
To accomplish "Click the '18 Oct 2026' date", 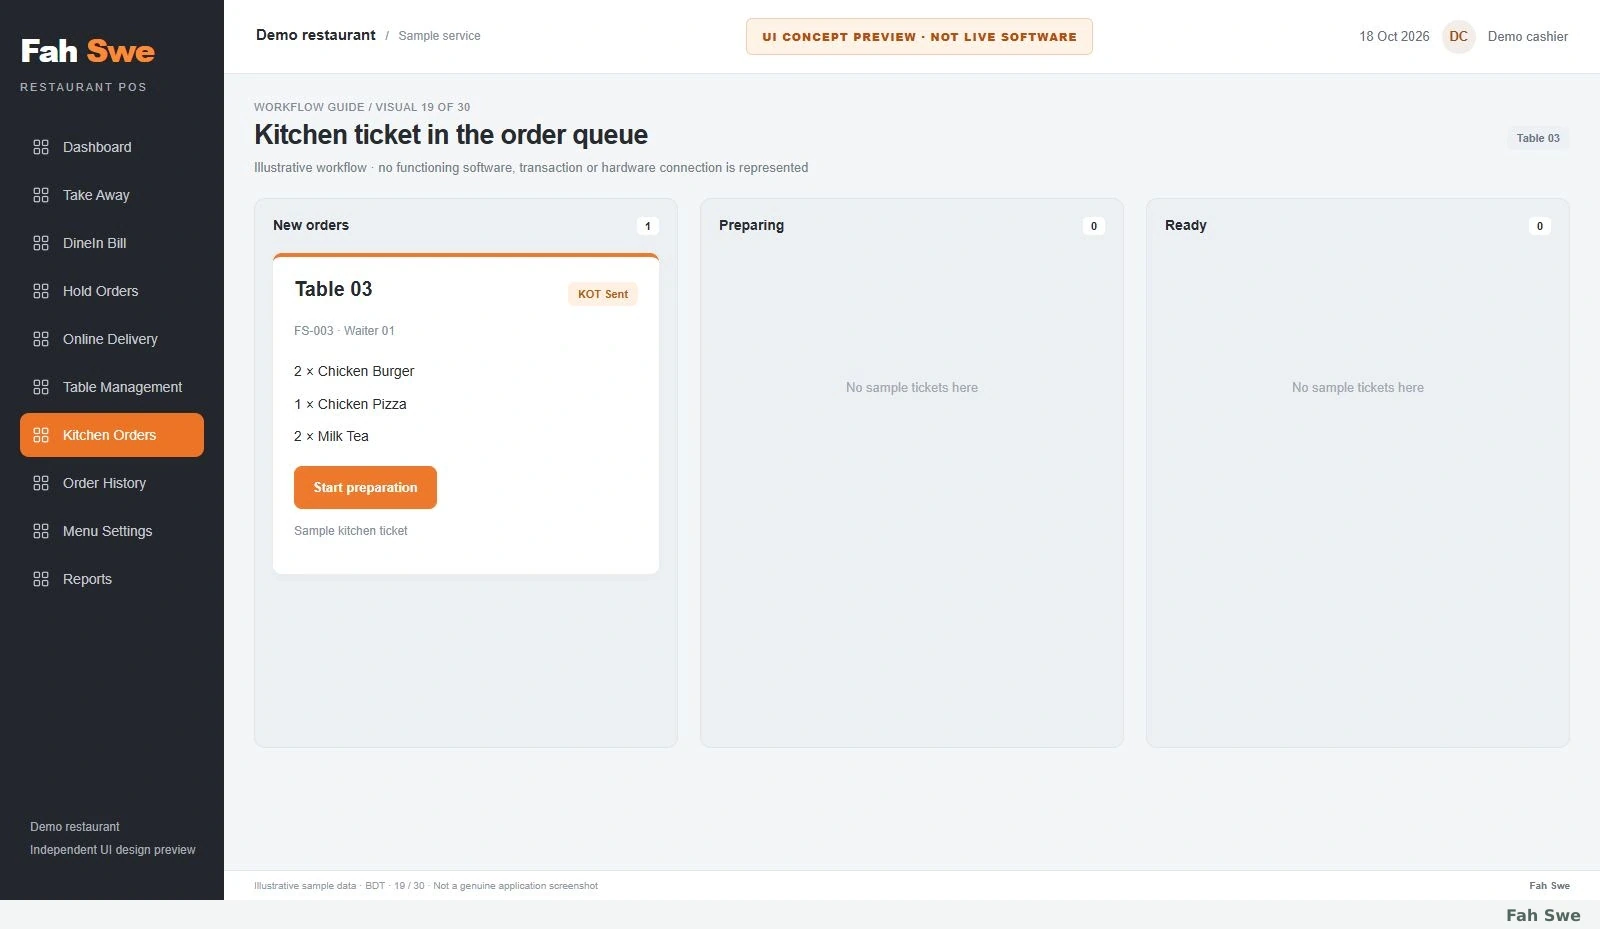I will pyautogui.click(x=1394, y=37).
